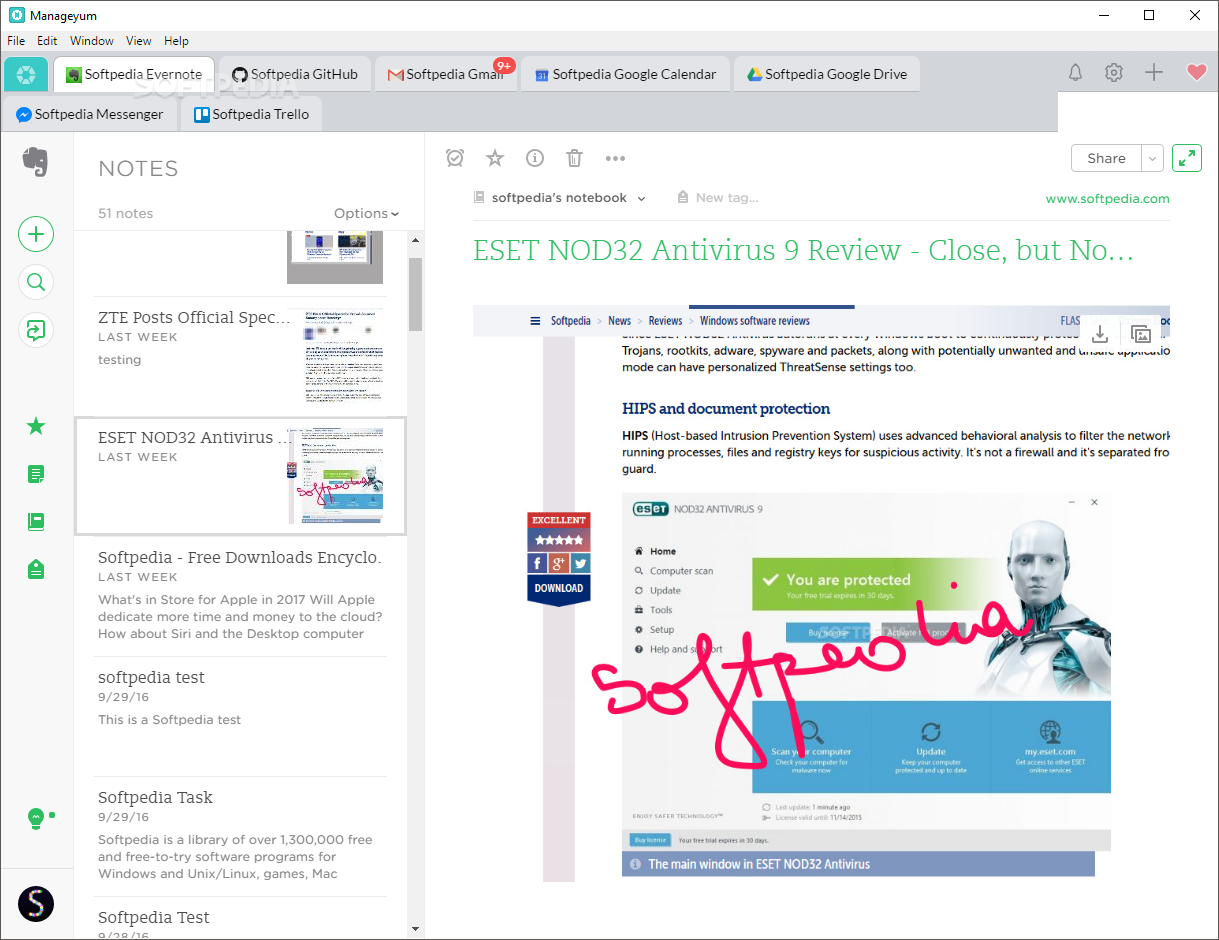Screen dimensions: 1219x940
Task: Switch to Softpedia Google Drive tab
Action: coord(827,74)
